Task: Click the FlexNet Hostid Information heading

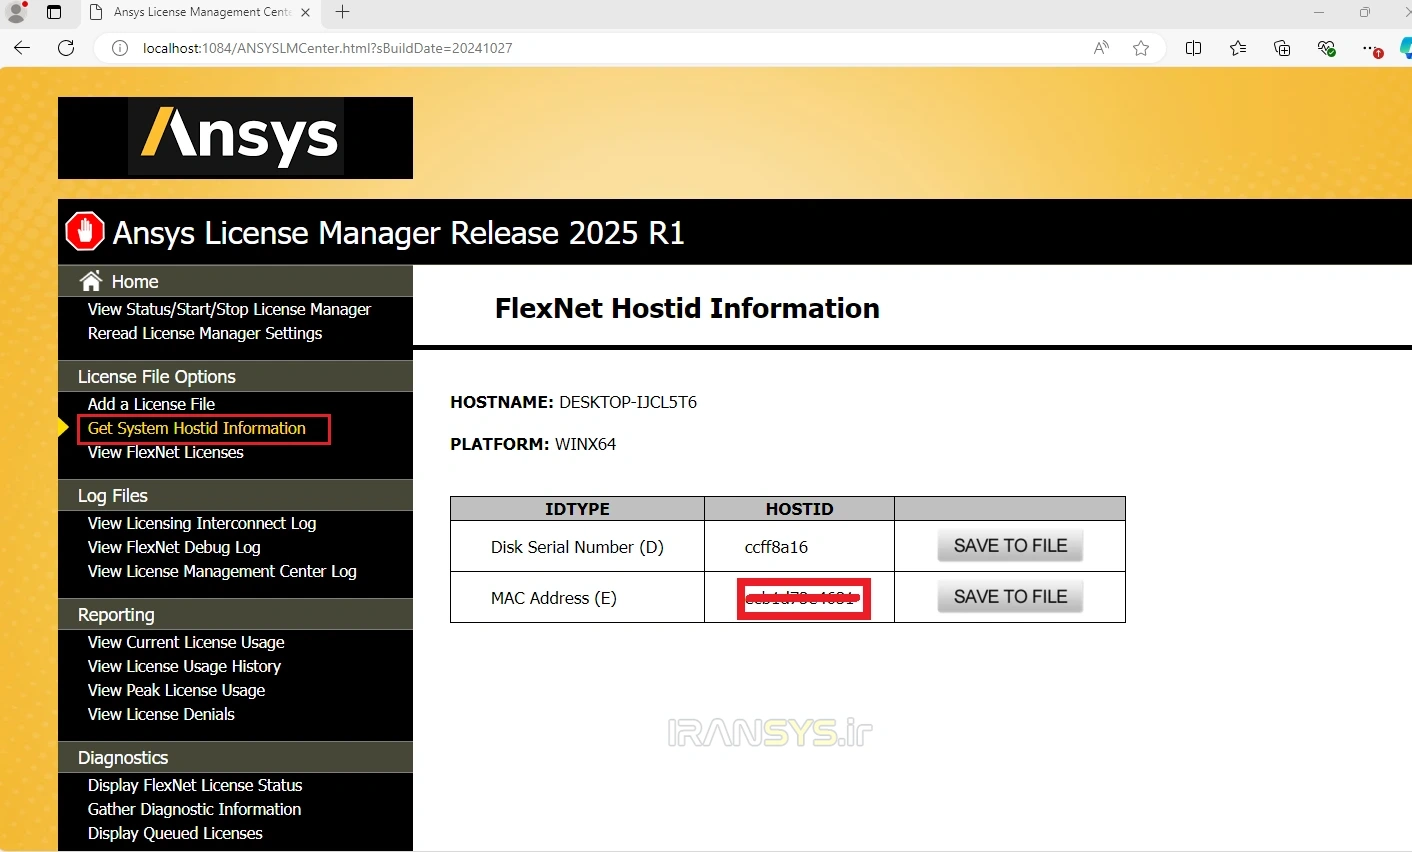Action: click(x=687, y=308)
